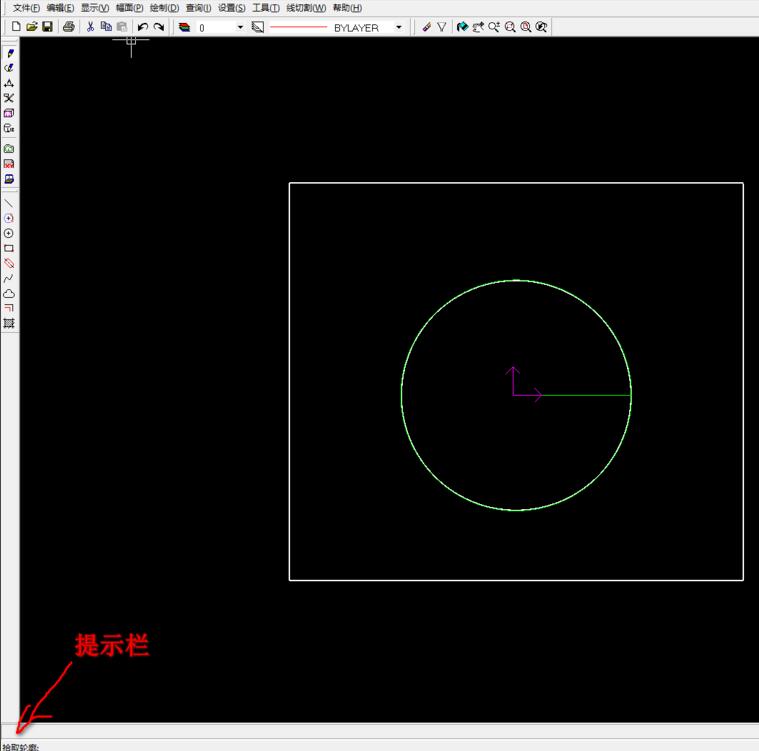Screen dimensions: 759x751
Task: Click the Redo arrow icon
Action: coord(159,27)
